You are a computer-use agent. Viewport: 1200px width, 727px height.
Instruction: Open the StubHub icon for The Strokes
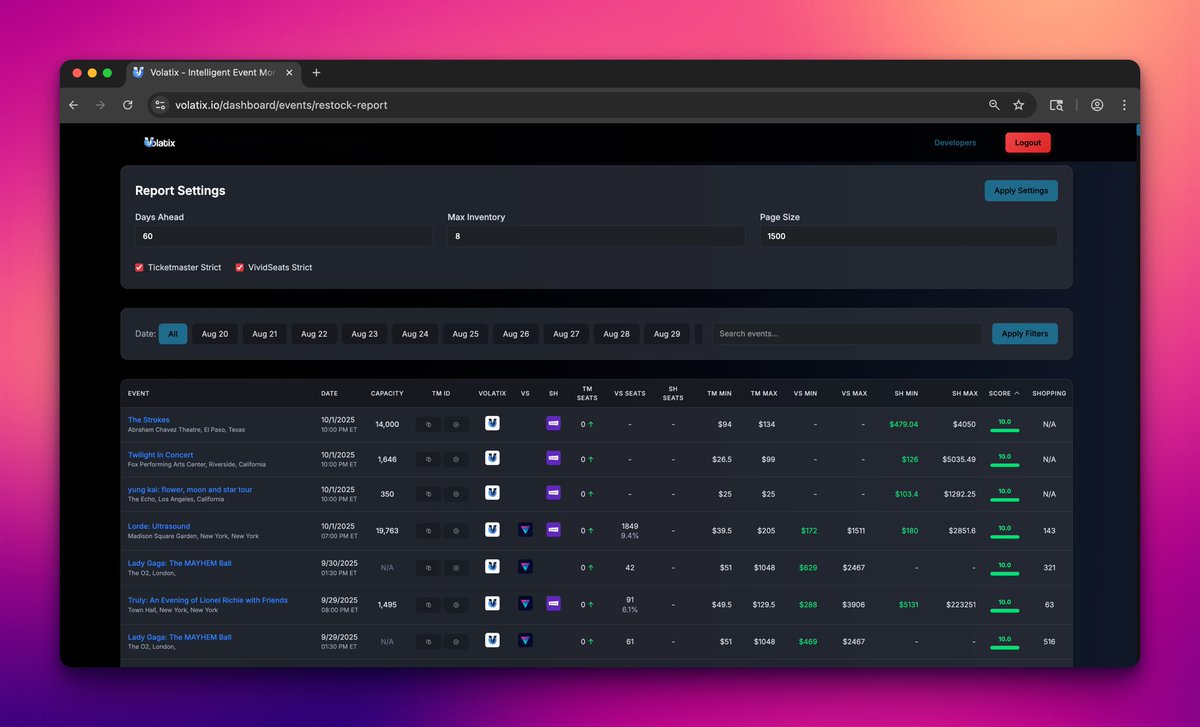click(553, 423)
